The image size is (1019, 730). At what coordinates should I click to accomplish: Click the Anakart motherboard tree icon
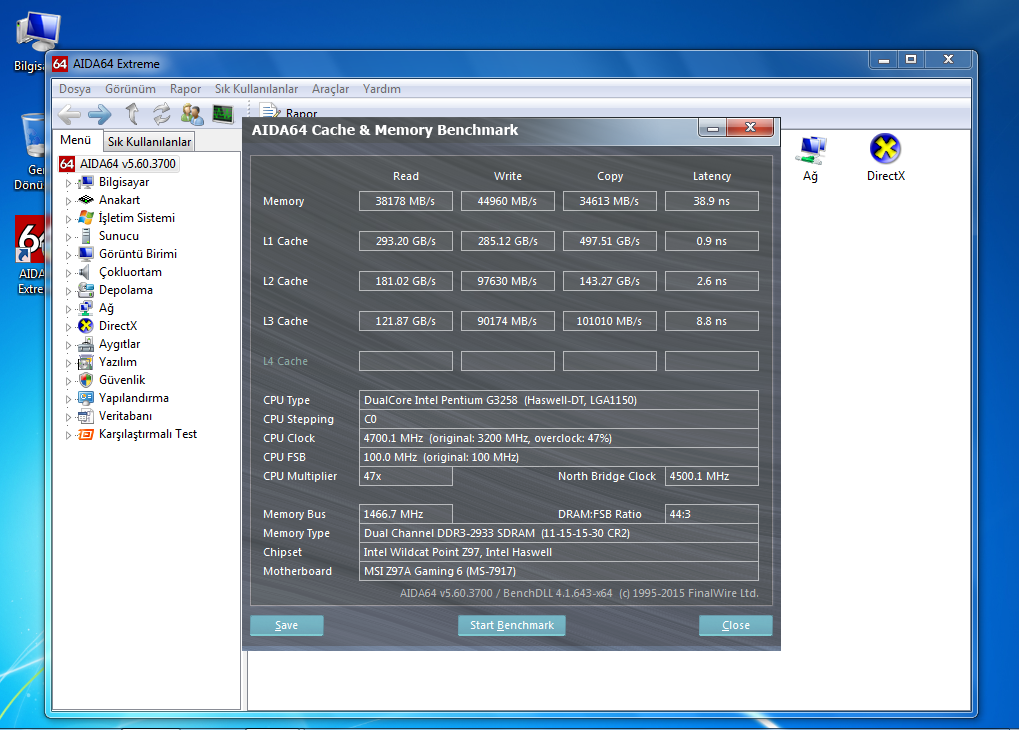point(86,200)
